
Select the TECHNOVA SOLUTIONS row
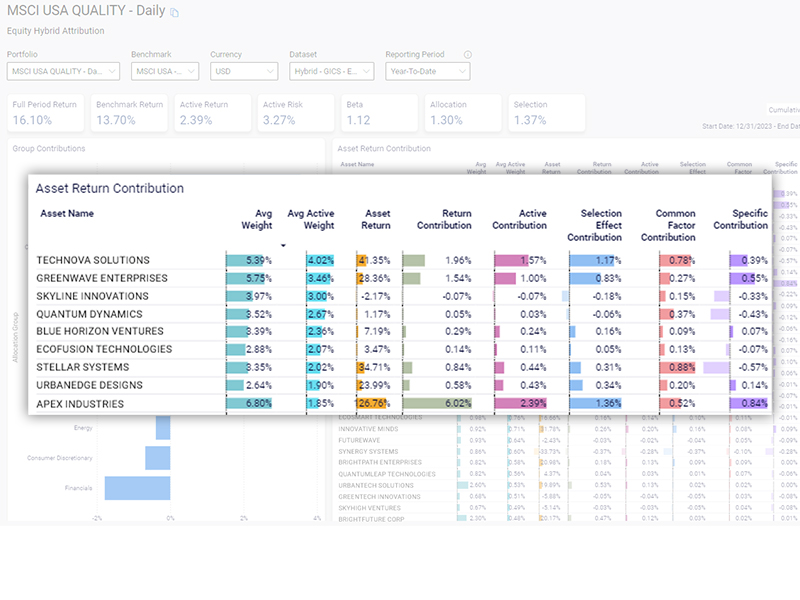coord(93,260)
